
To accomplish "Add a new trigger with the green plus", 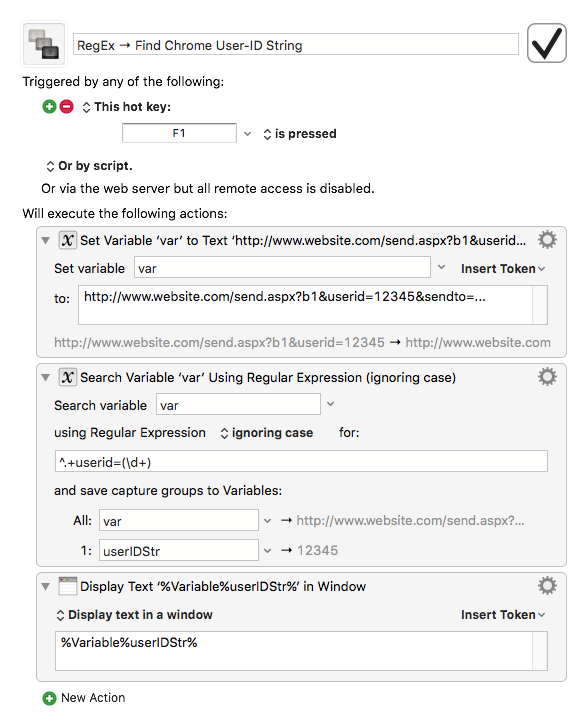I will (x=49, y=107).
